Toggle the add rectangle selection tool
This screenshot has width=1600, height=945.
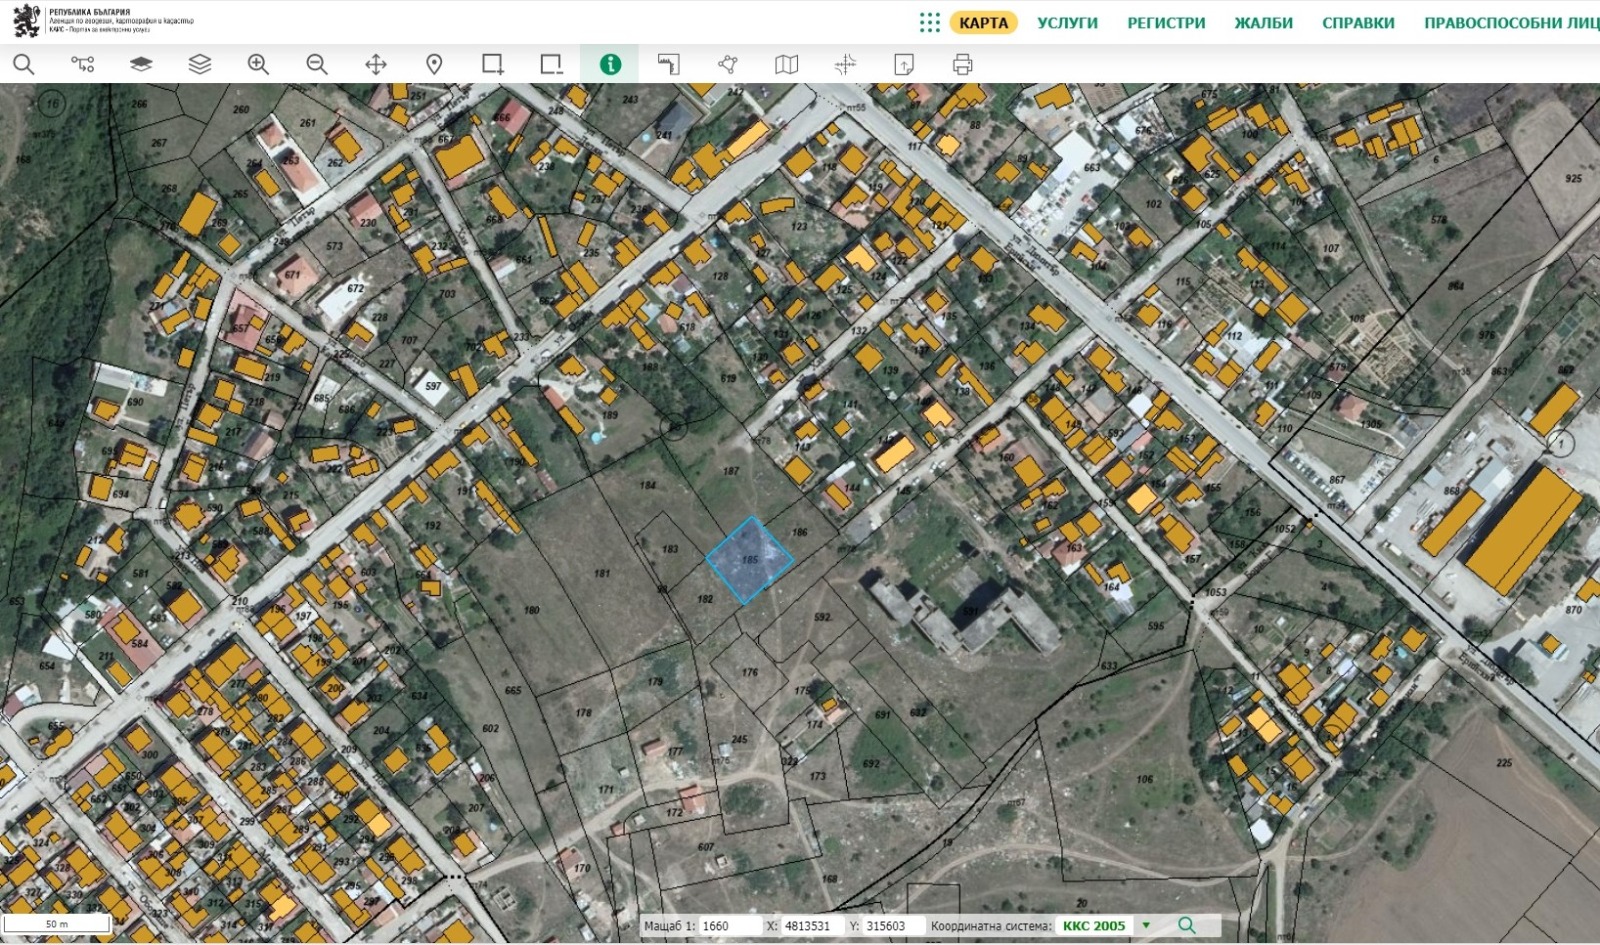(493, 65)
